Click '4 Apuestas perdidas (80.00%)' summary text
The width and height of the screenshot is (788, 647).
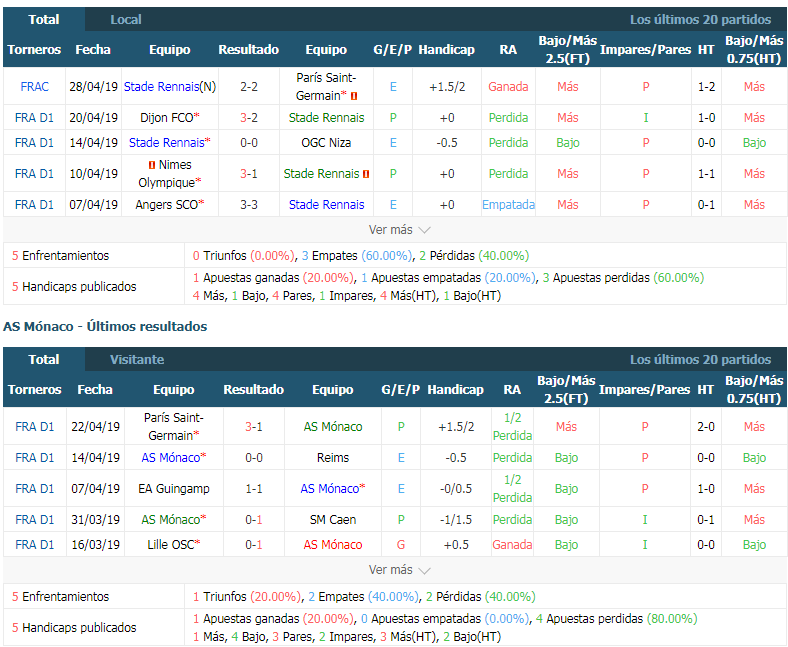[616, 618]
